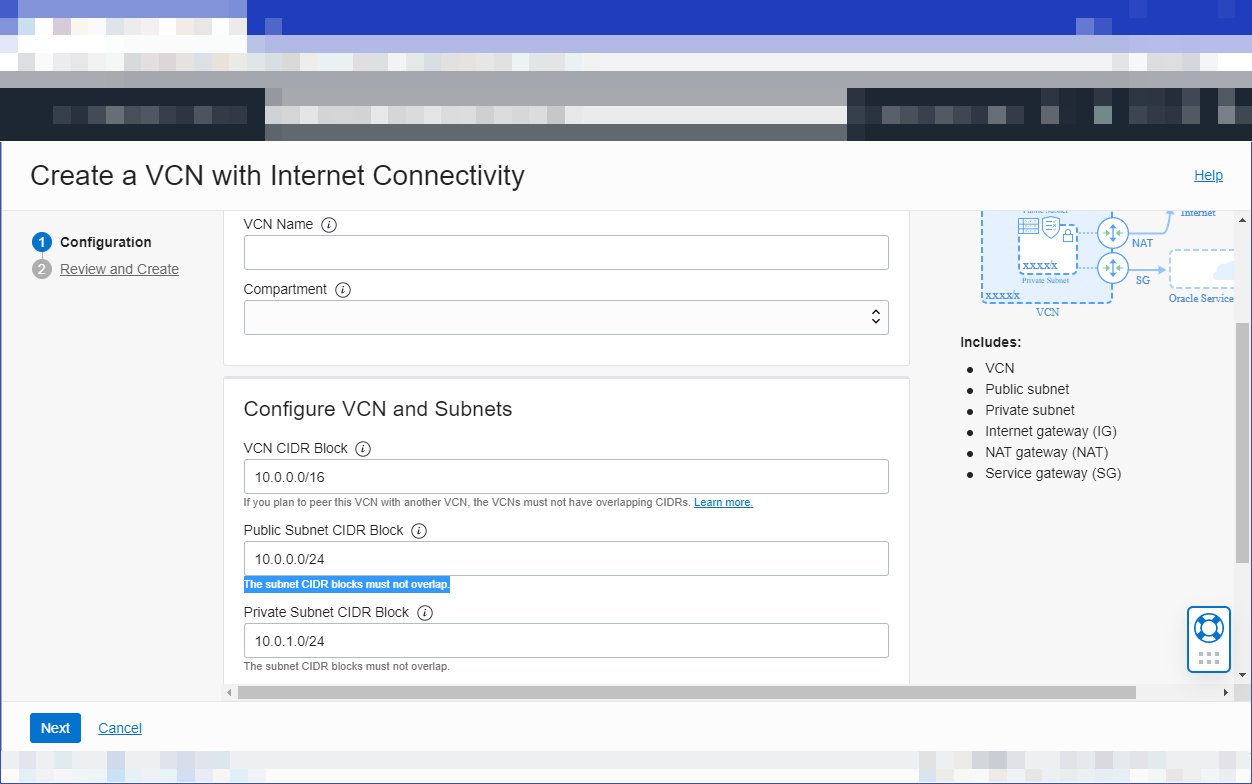
Task: Click the VCN Name info icon
Action: (329, 224)
